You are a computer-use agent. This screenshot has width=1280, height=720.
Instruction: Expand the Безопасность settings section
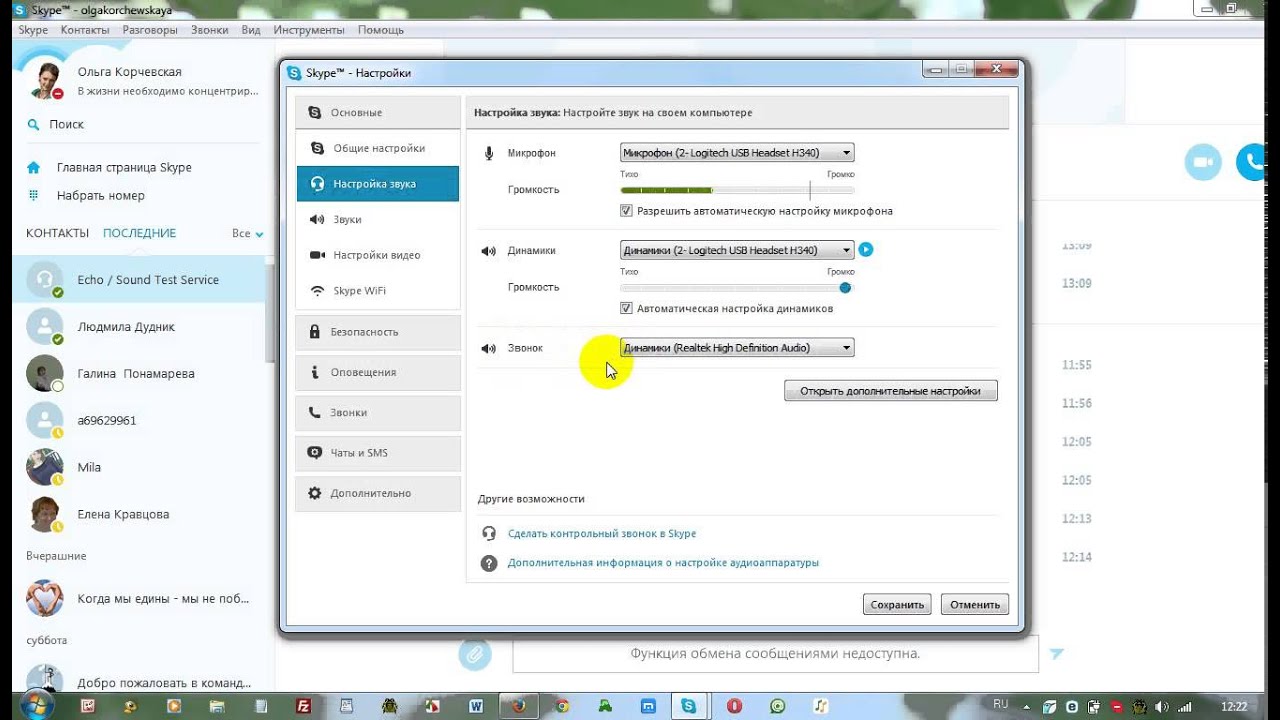(378, 332)
